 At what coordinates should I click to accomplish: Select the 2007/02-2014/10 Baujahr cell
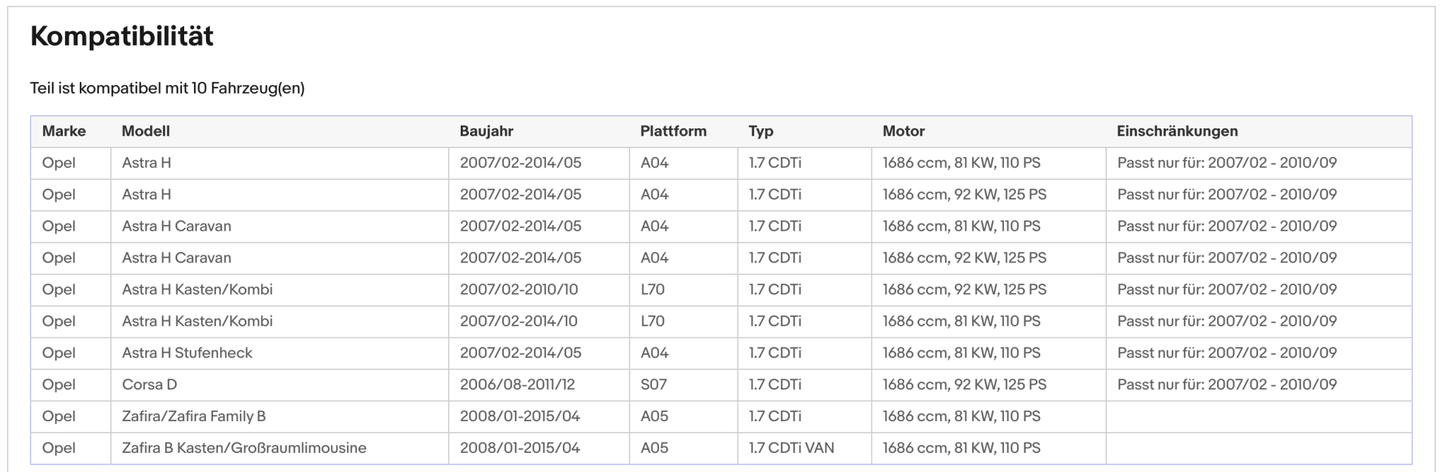pyautogui.click(x=520, y=321)
